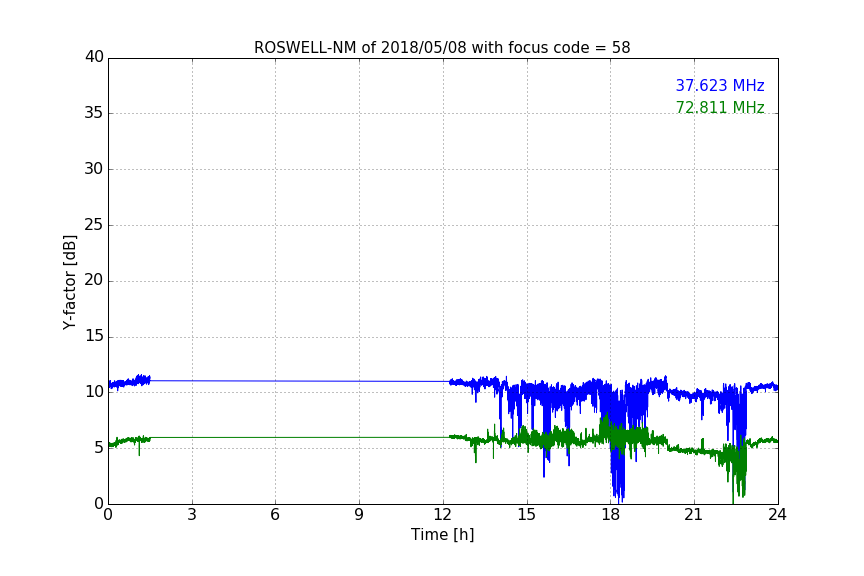Click the 'Y-factor [dB]' axis label
Viewport: 864px width, 576px height.
click(69, 282)
